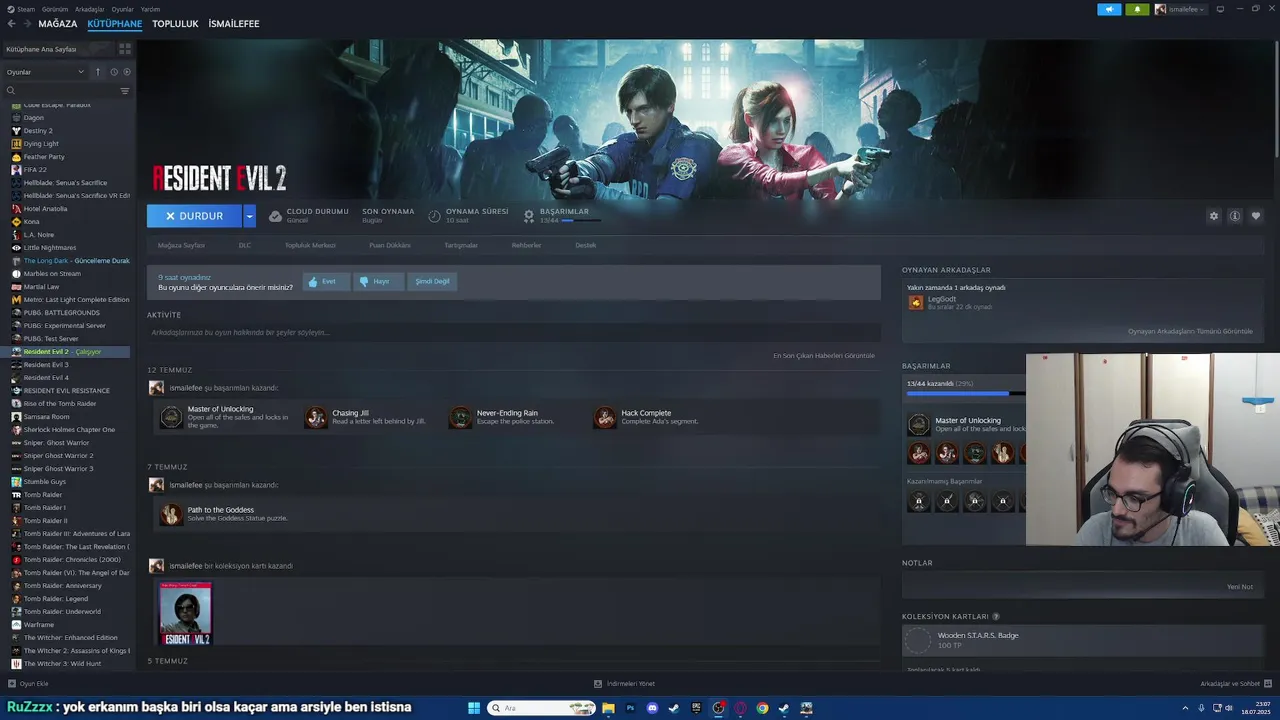The height and width of the screenshot is (720, 1280).
Task: Select Resident Evil 3 in library list
Action: (46, 365)
